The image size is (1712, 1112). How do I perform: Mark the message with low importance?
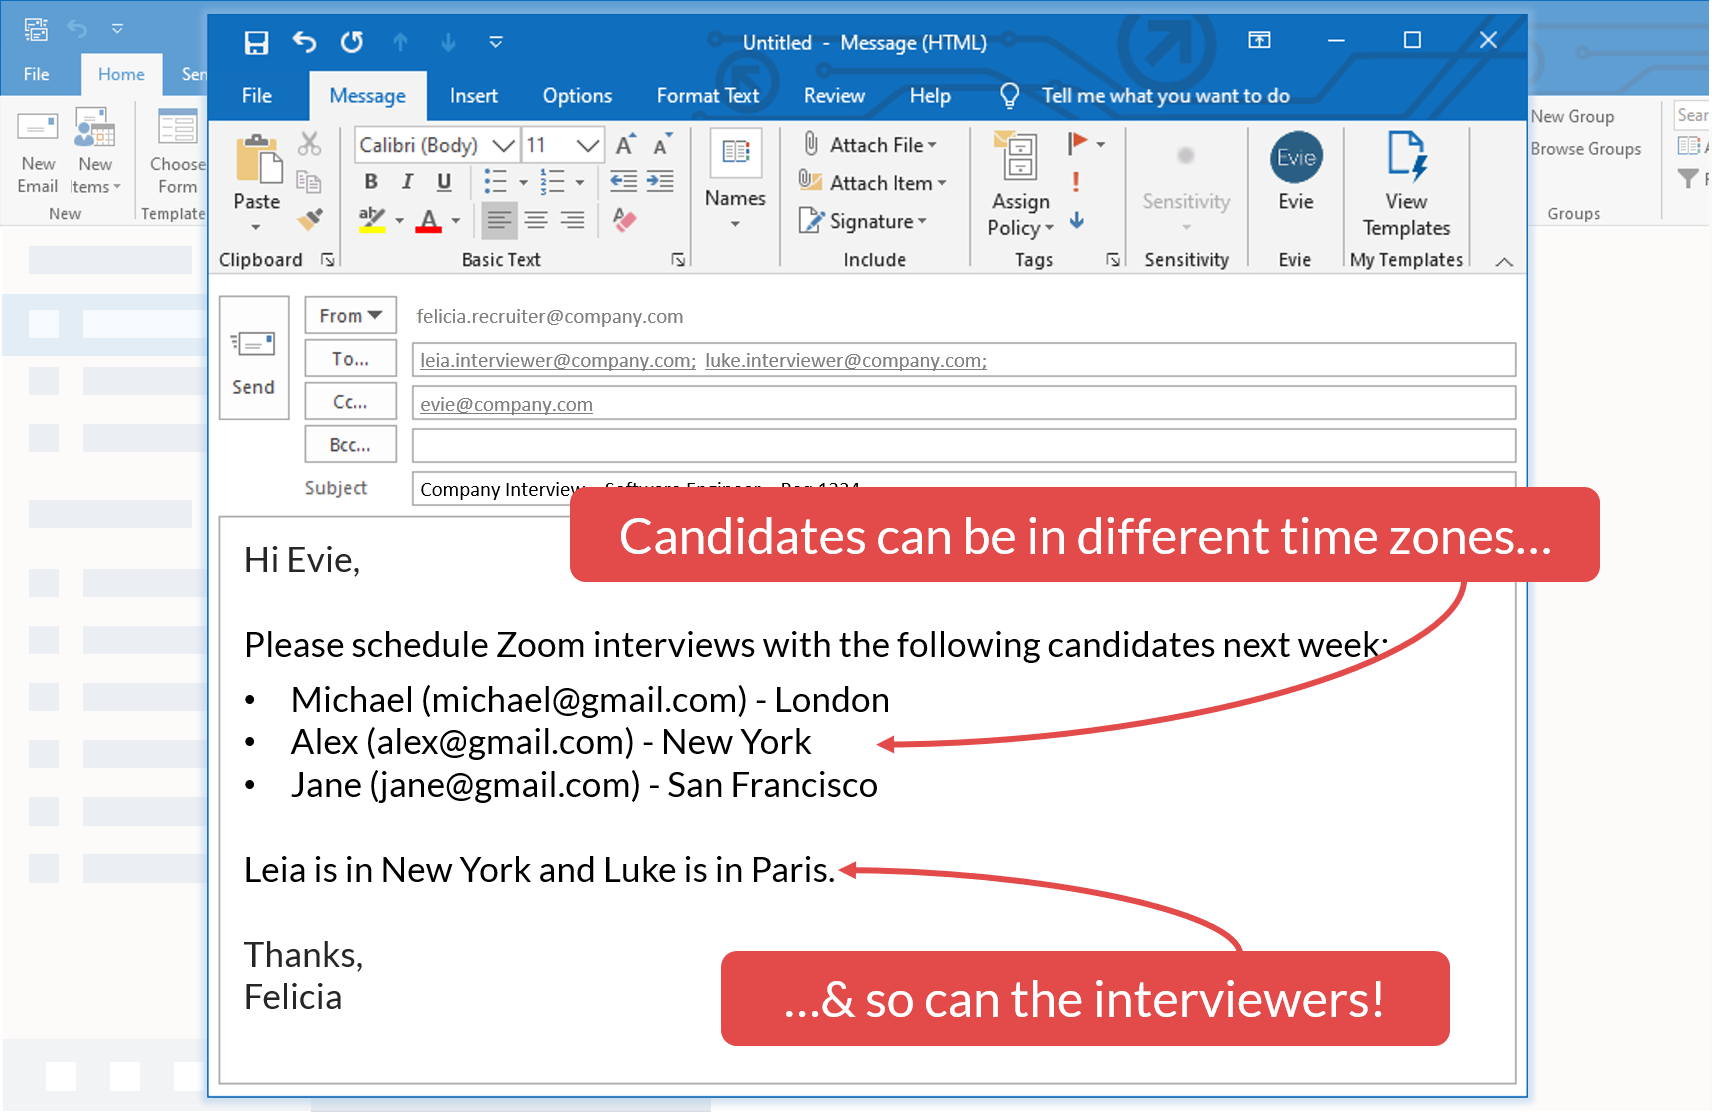[x=1077, y=221]
